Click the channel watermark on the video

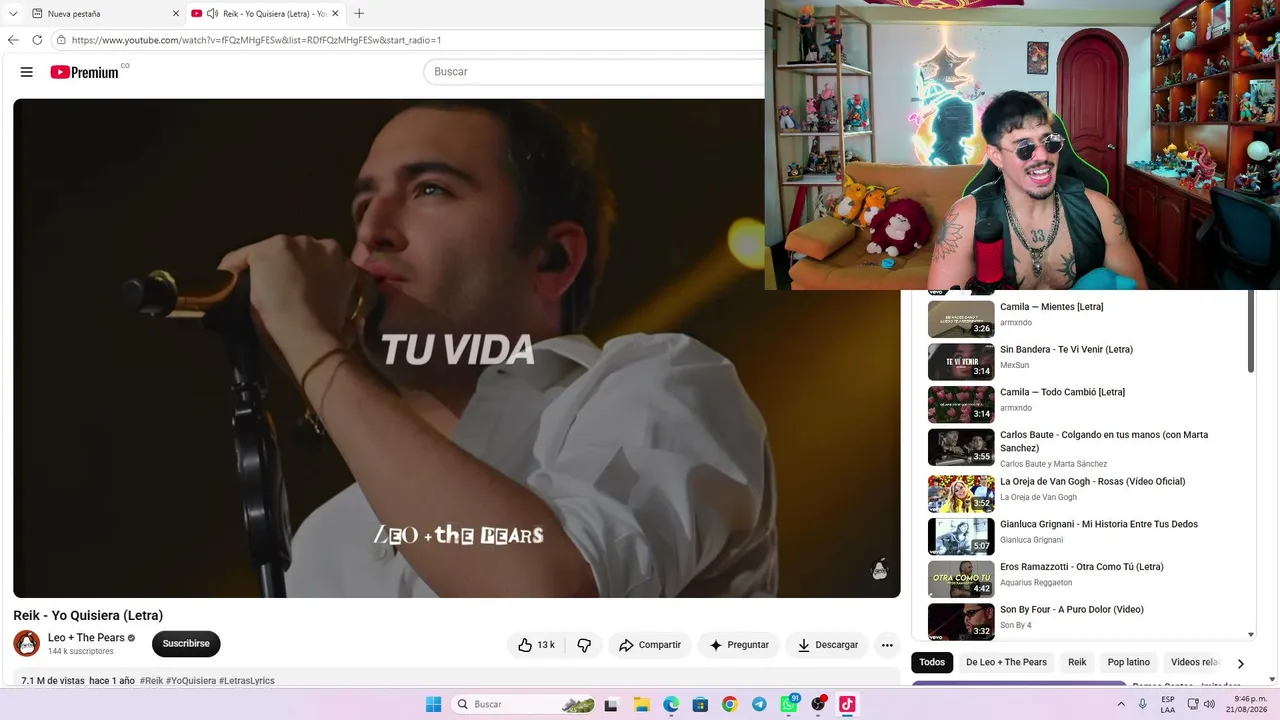[x=880, y=570]
